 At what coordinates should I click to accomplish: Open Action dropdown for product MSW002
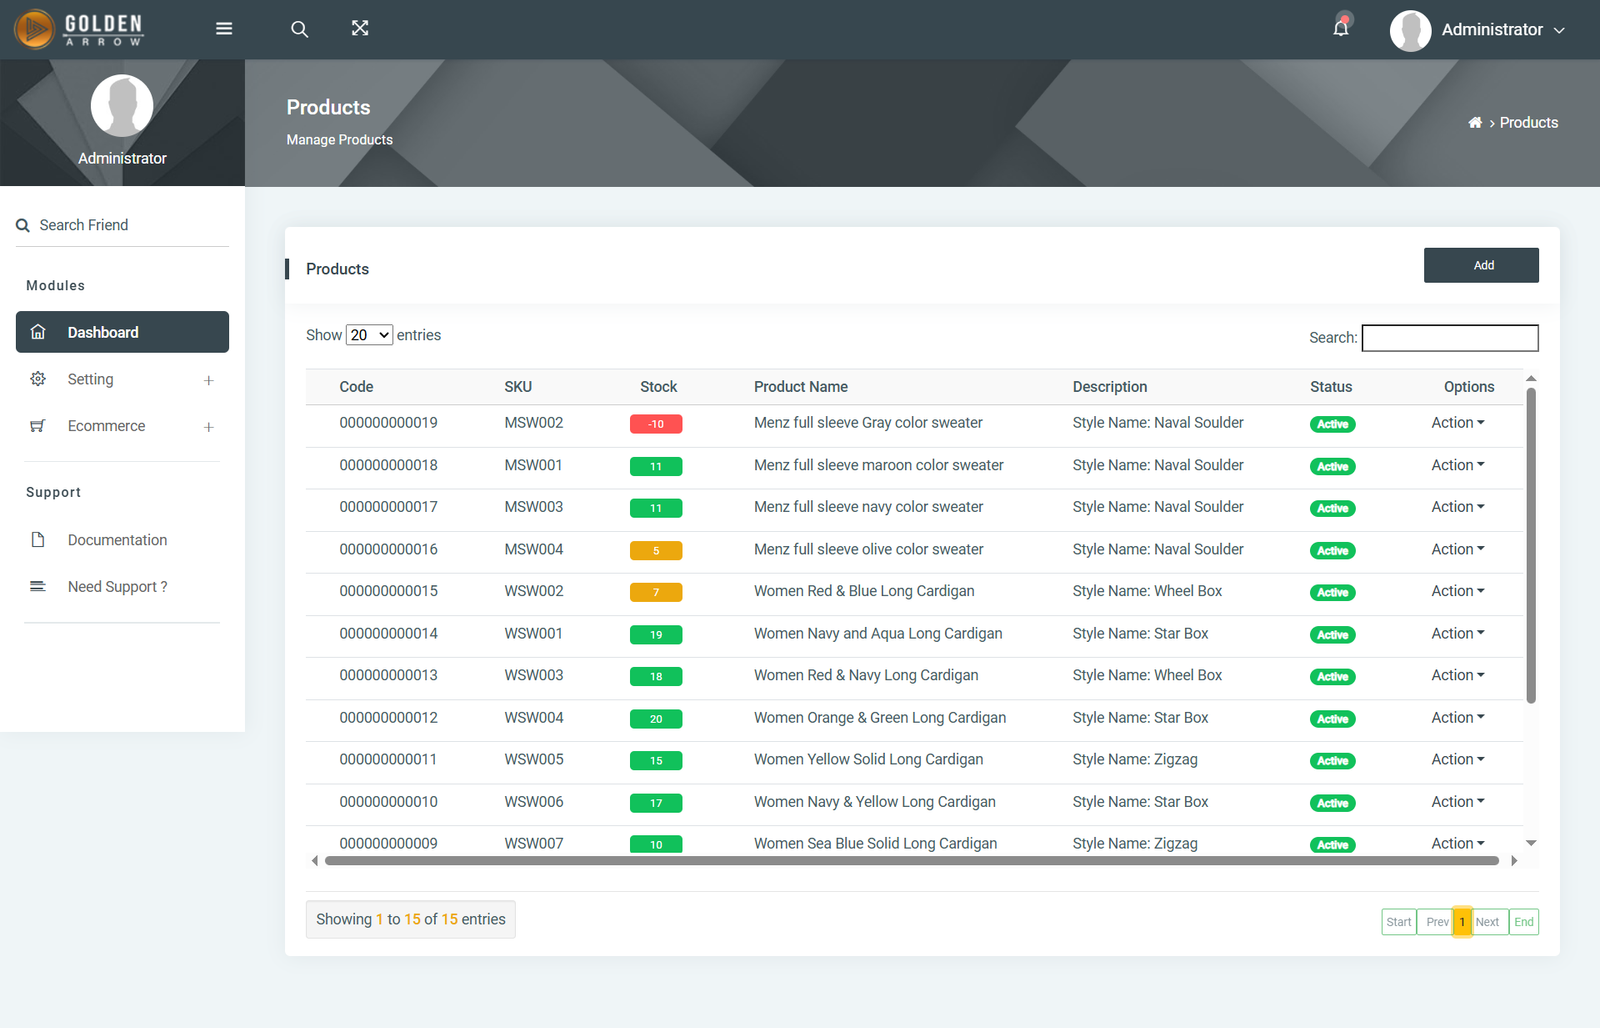click(x=1457, y=423)
